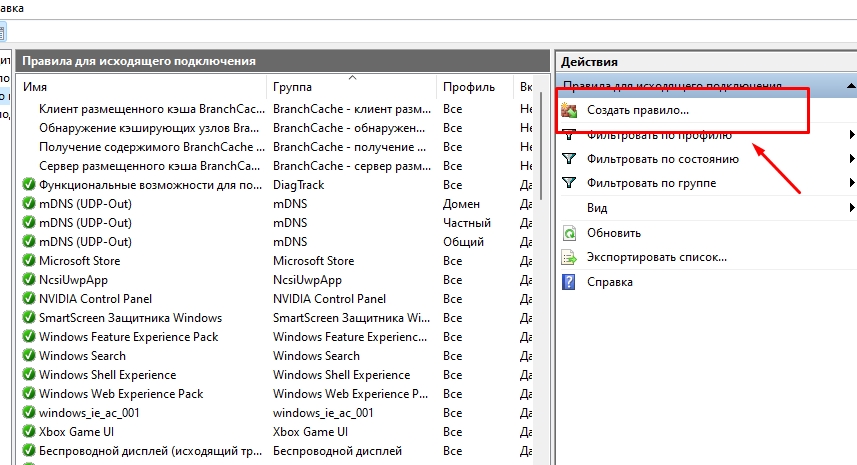
Task: Expand the "Фильтровать по состоянию" submenu arrow
Action: pos(852,159)
